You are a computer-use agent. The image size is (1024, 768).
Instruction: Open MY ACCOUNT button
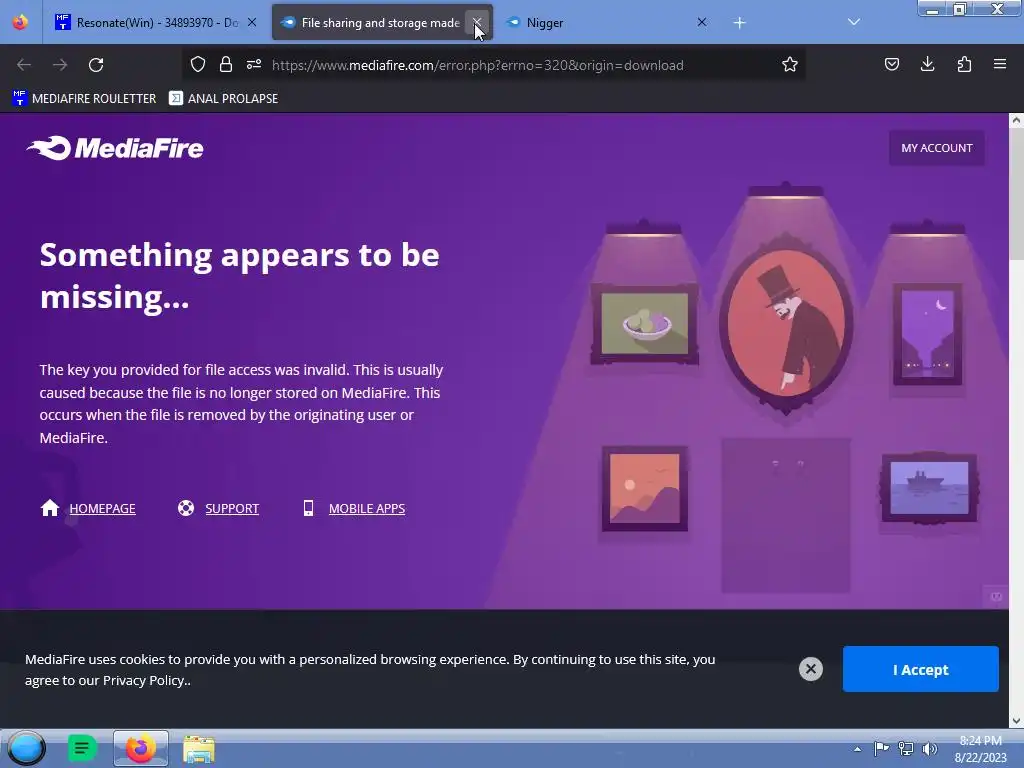pos(936,148)
